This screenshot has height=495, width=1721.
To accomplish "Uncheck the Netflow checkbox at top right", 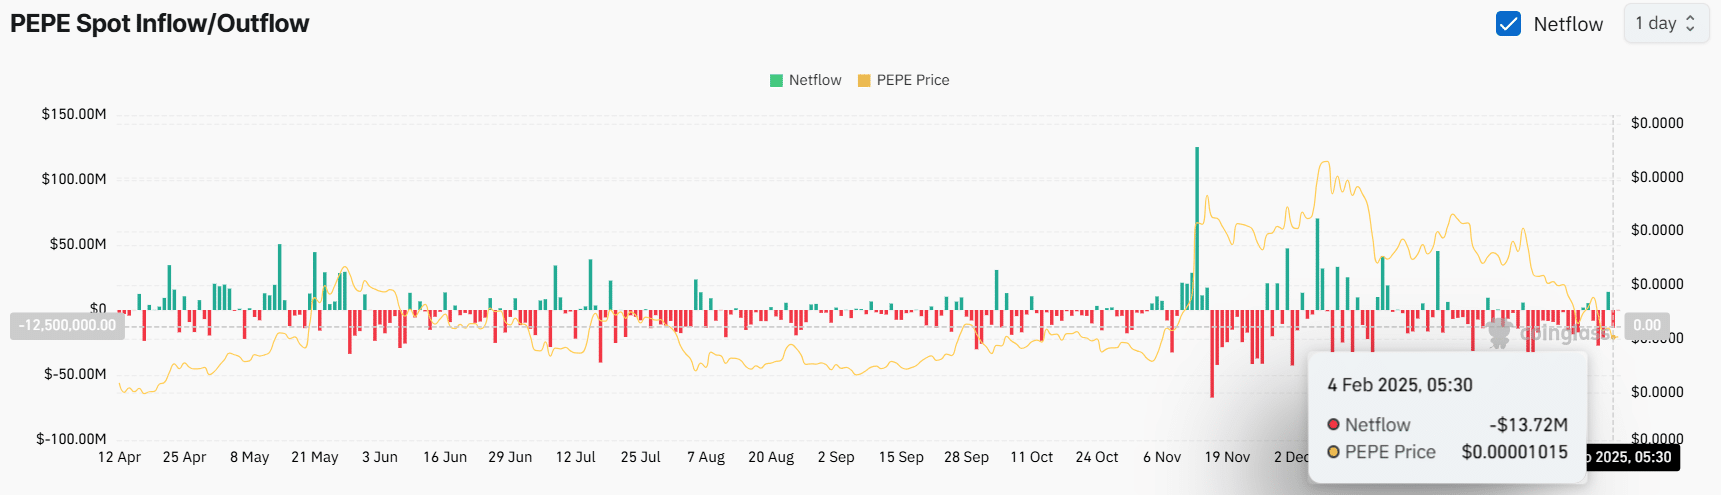I will click(x=1508, y=24).
